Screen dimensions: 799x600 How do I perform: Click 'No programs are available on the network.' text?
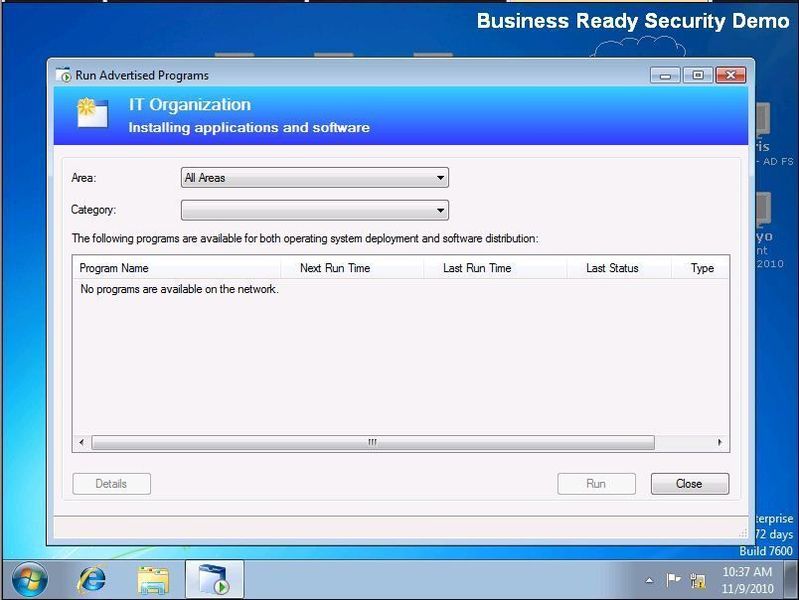(x=179, y=289)
